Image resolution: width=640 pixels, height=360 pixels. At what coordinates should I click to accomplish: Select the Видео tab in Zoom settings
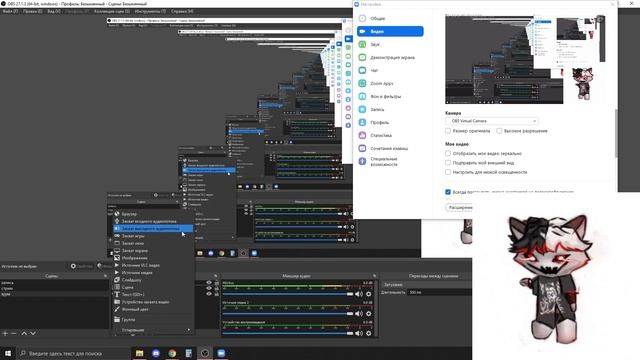390,31
